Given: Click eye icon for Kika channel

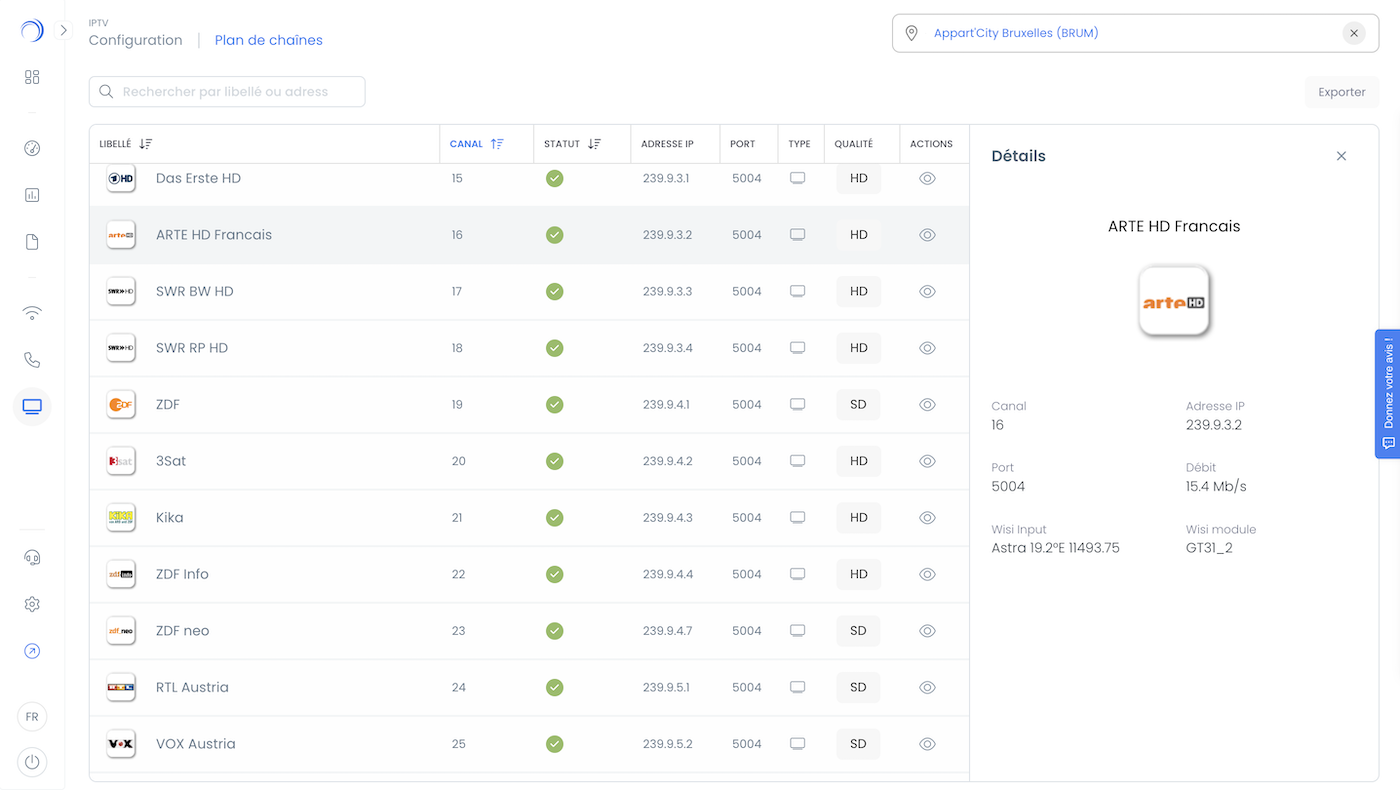Looking at the screenshot, I should click(x=927, y=518).
